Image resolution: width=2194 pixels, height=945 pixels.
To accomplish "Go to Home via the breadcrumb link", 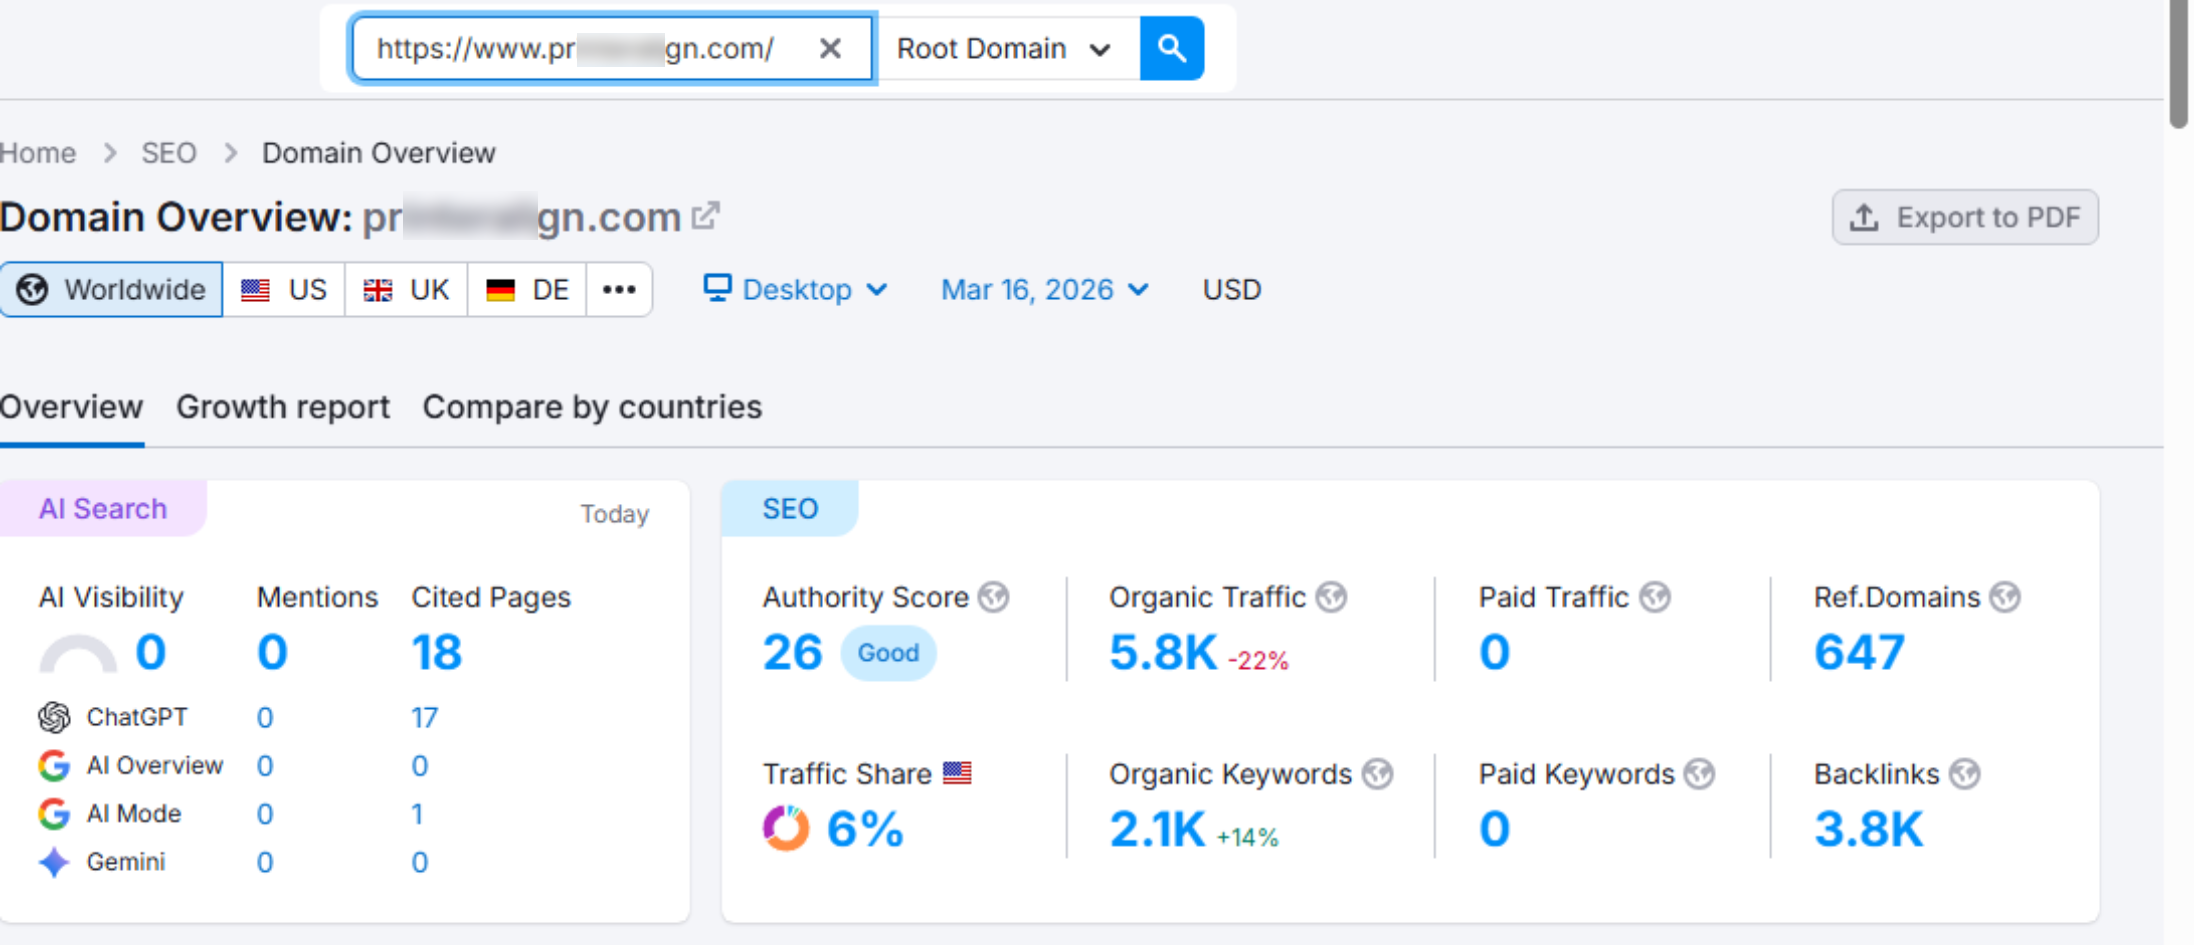I will tap(38, 152).
